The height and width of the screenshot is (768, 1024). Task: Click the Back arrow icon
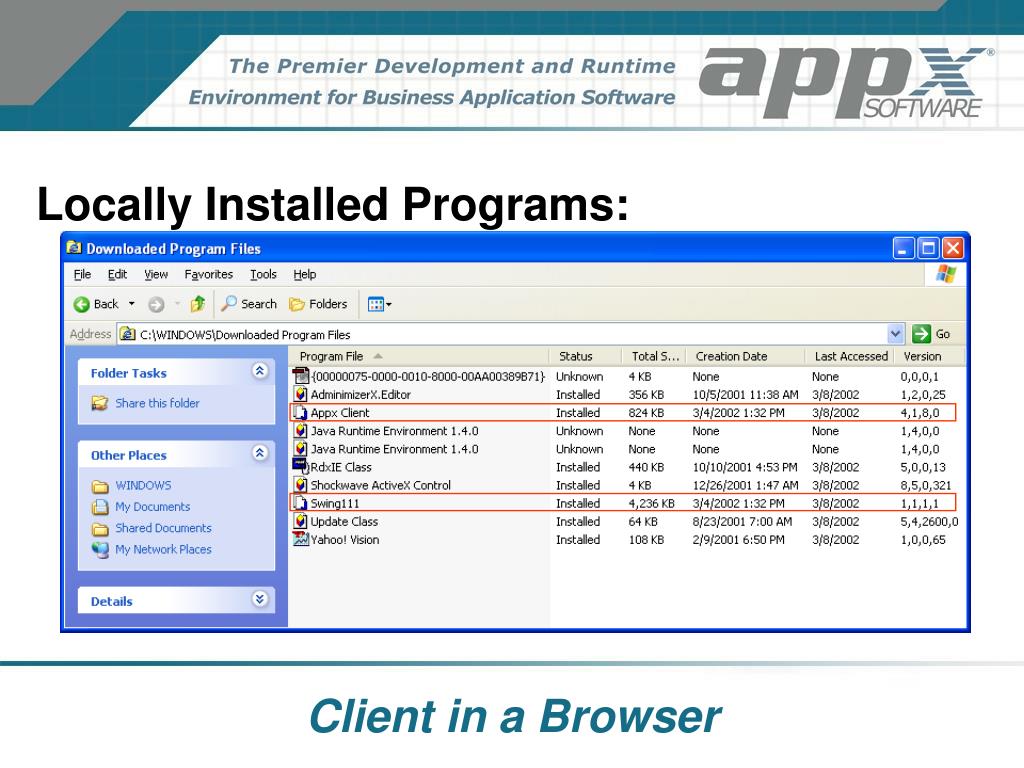click(x=82, y=304)
